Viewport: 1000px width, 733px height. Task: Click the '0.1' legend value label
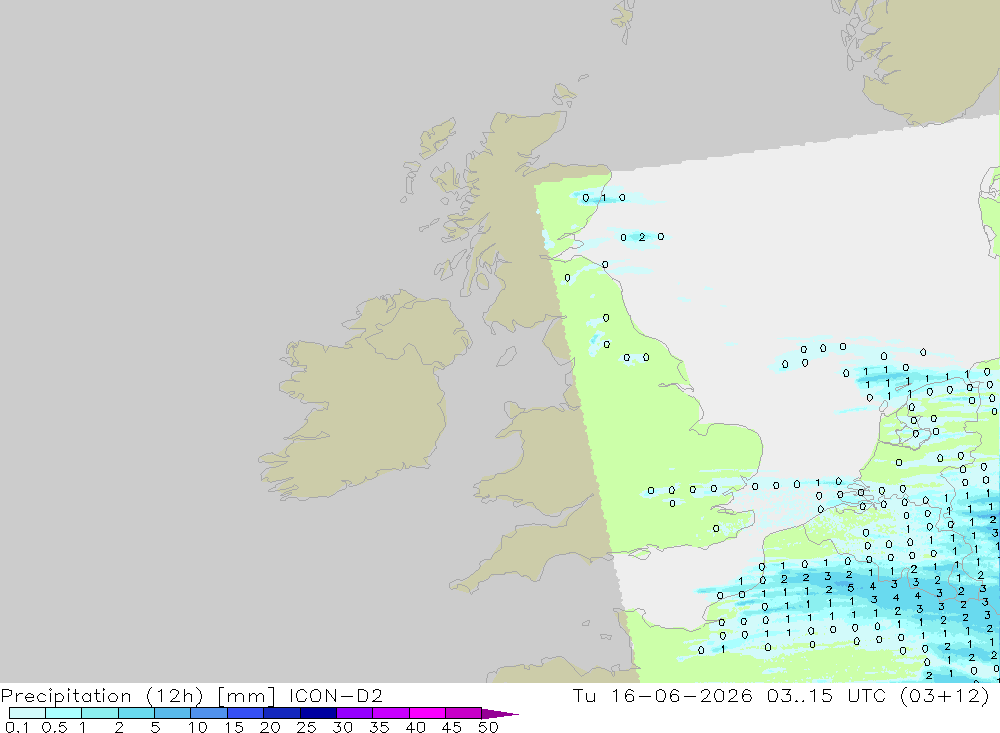(x=17, y=727)
